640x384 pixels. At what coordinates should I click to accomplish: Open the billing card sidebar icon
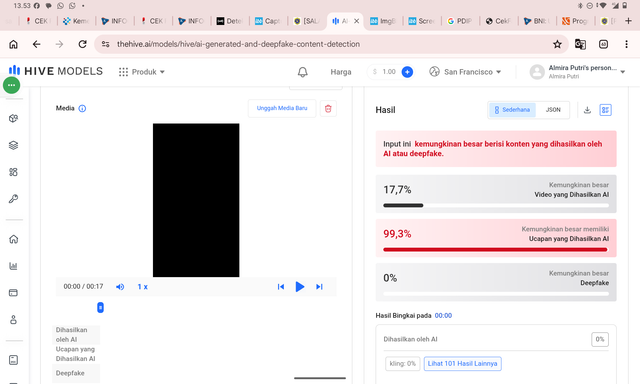(x=13, y=293)
